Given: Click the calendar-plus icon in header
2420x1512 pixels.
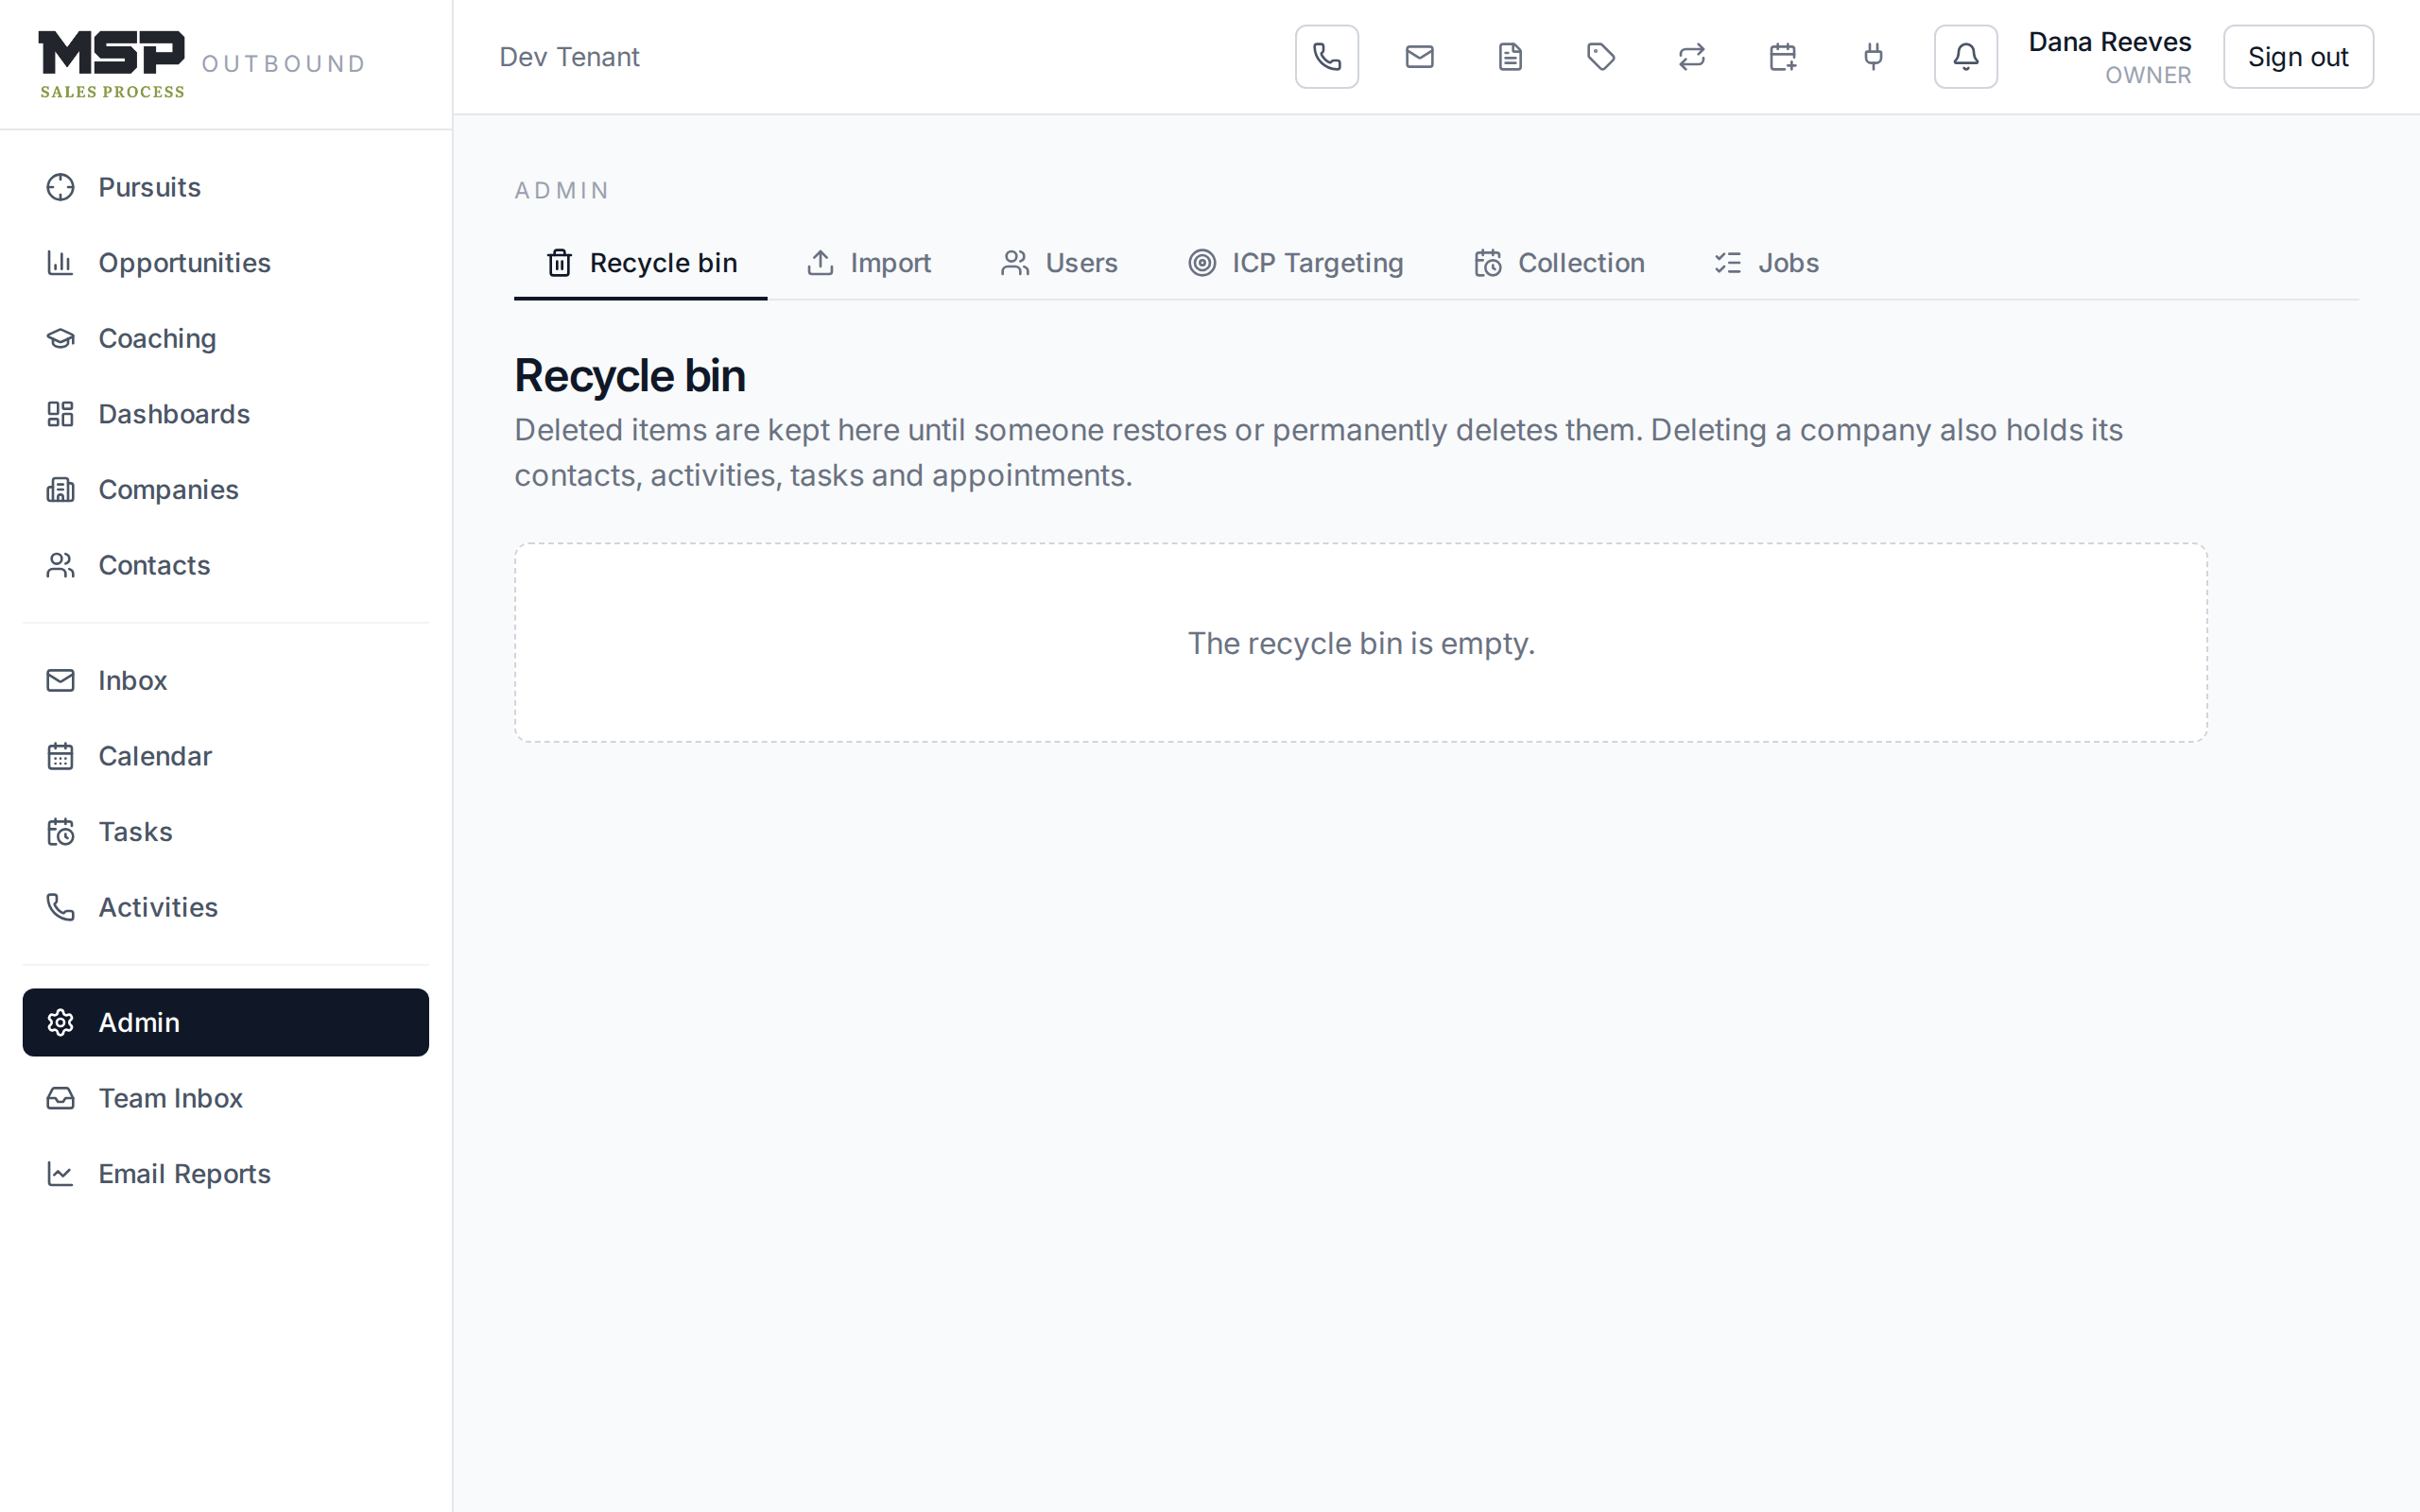Looking at the screenshot, I should [1783, 57].
